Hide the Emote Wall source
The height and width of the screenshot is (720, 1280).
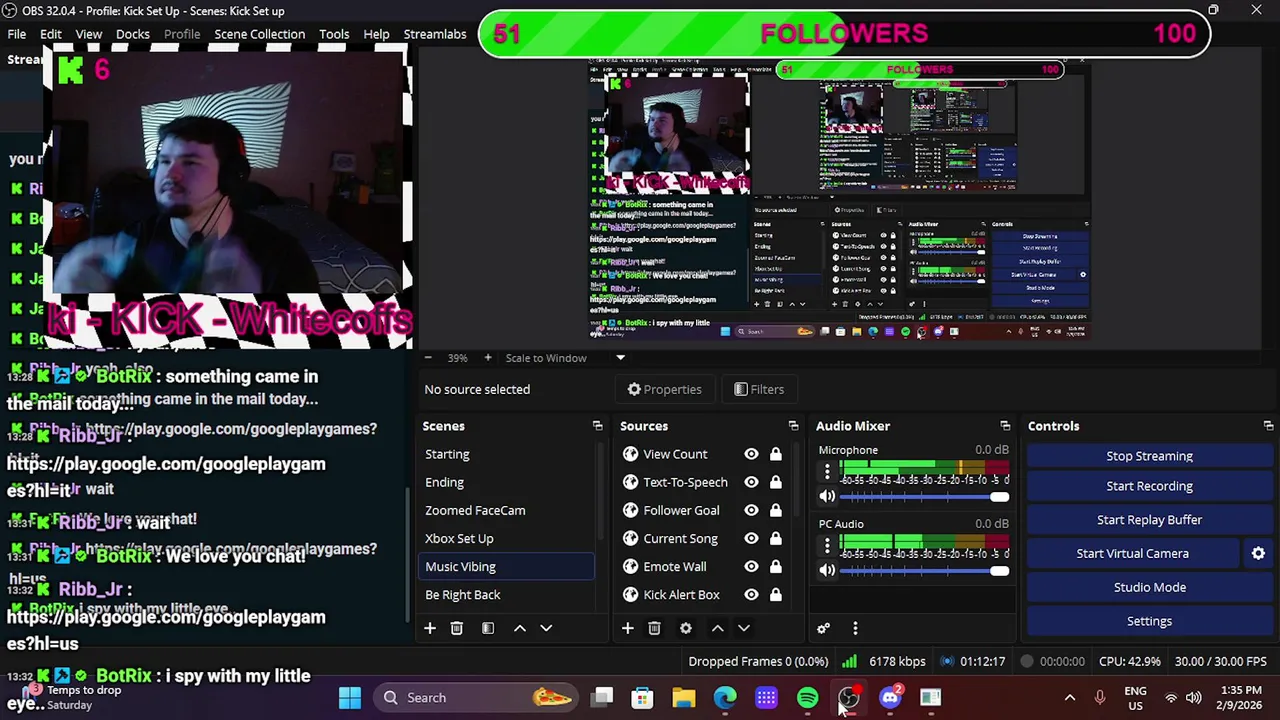coord(751,566)
